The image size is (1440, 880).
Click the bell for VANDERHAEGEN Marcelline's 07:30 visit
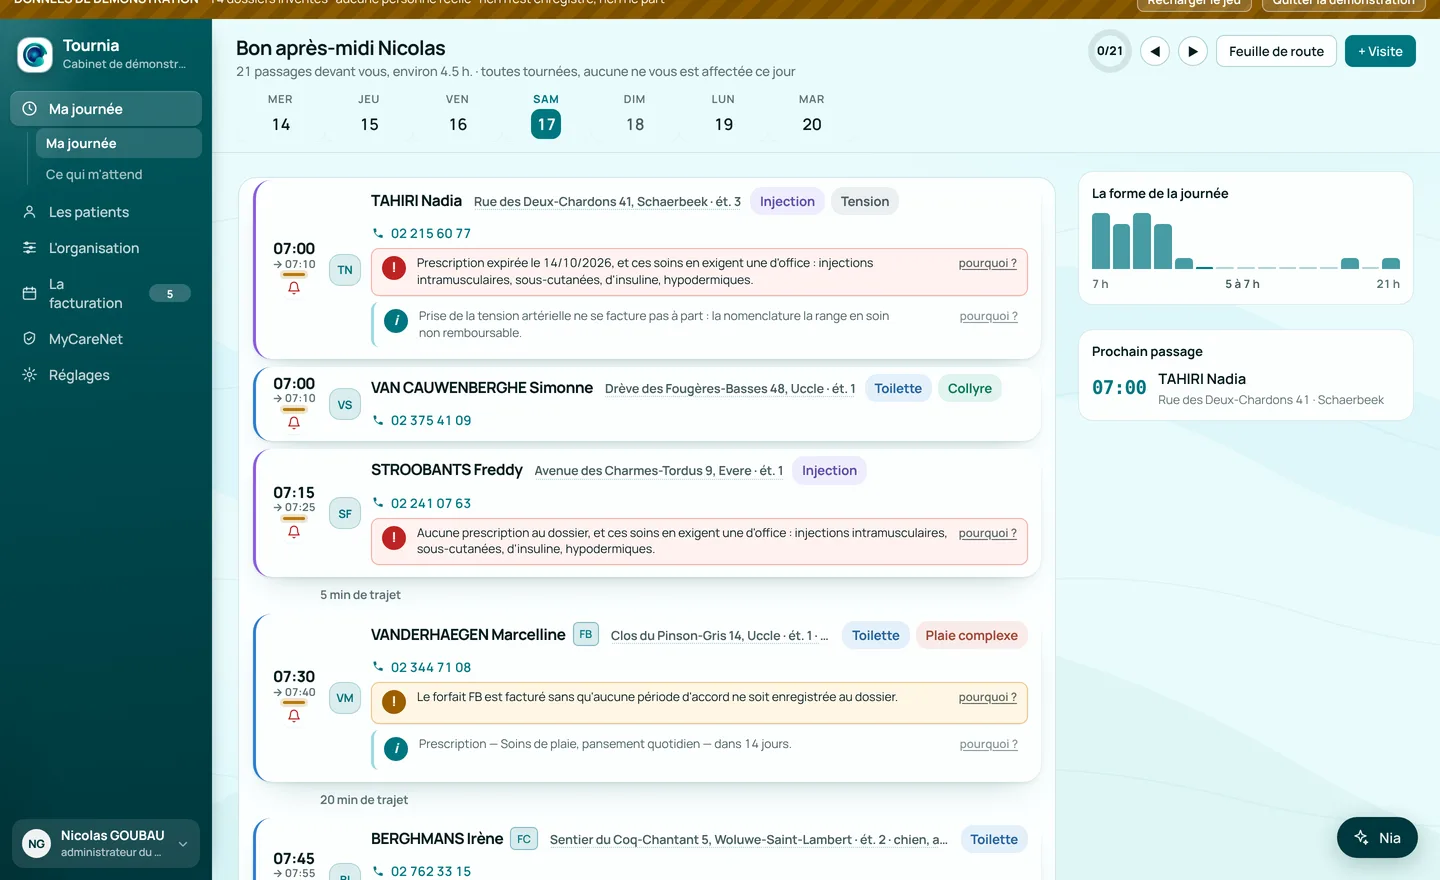[x=294, y=716]
